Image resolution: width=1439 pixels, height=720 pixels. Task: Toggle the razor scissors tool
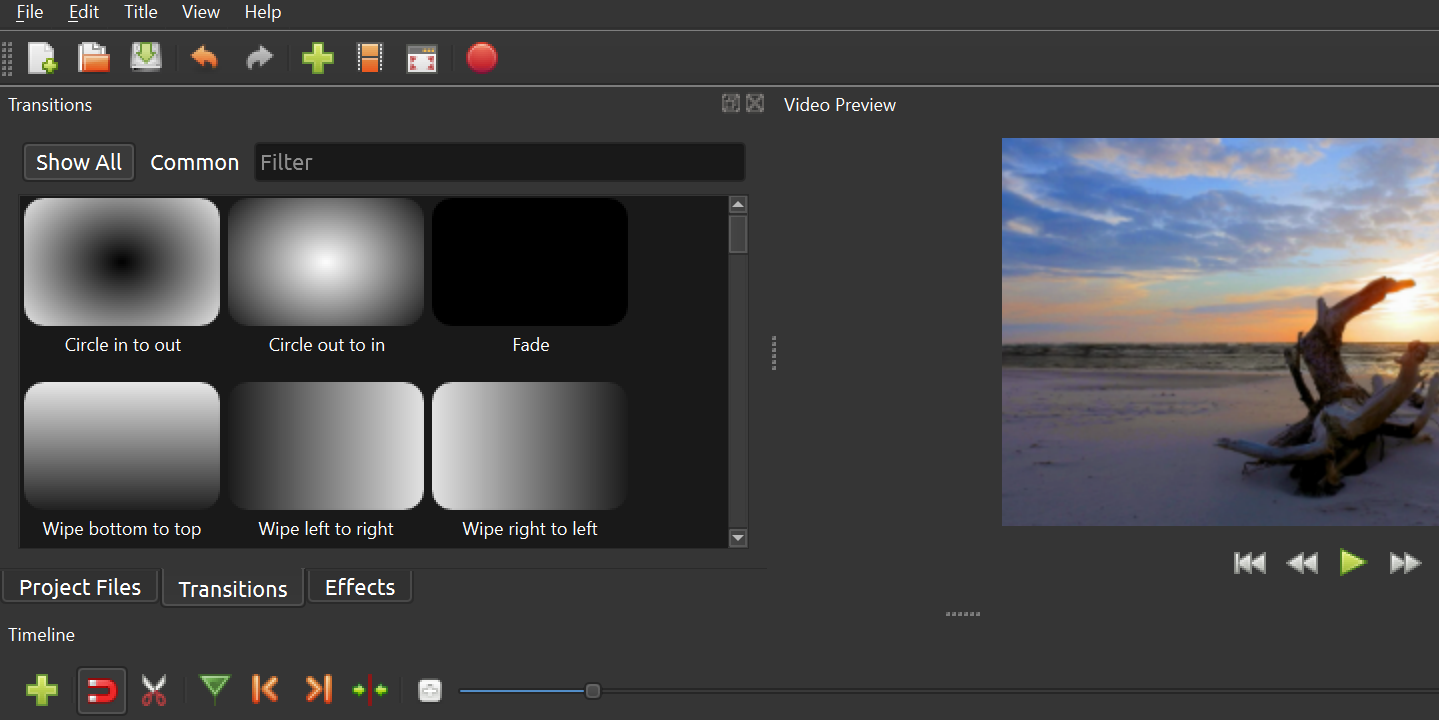(154, 690)
